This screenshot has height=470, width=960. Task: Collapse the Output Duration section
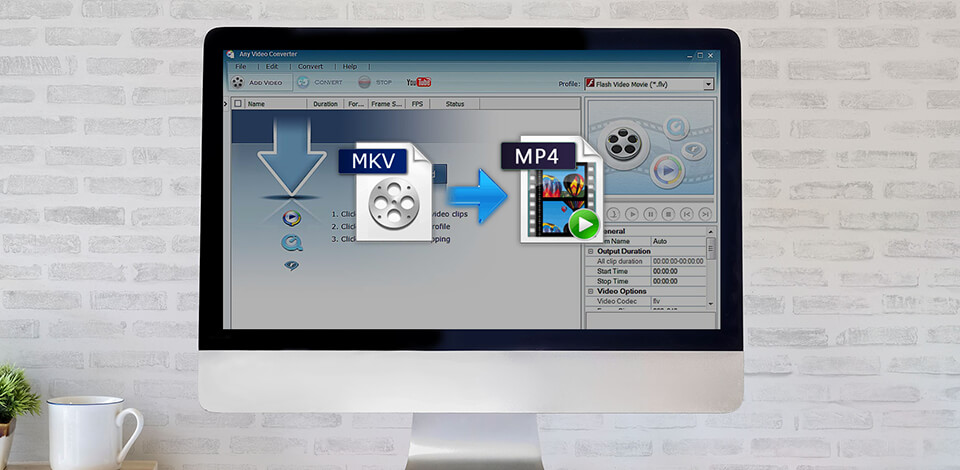click(591, 252)
